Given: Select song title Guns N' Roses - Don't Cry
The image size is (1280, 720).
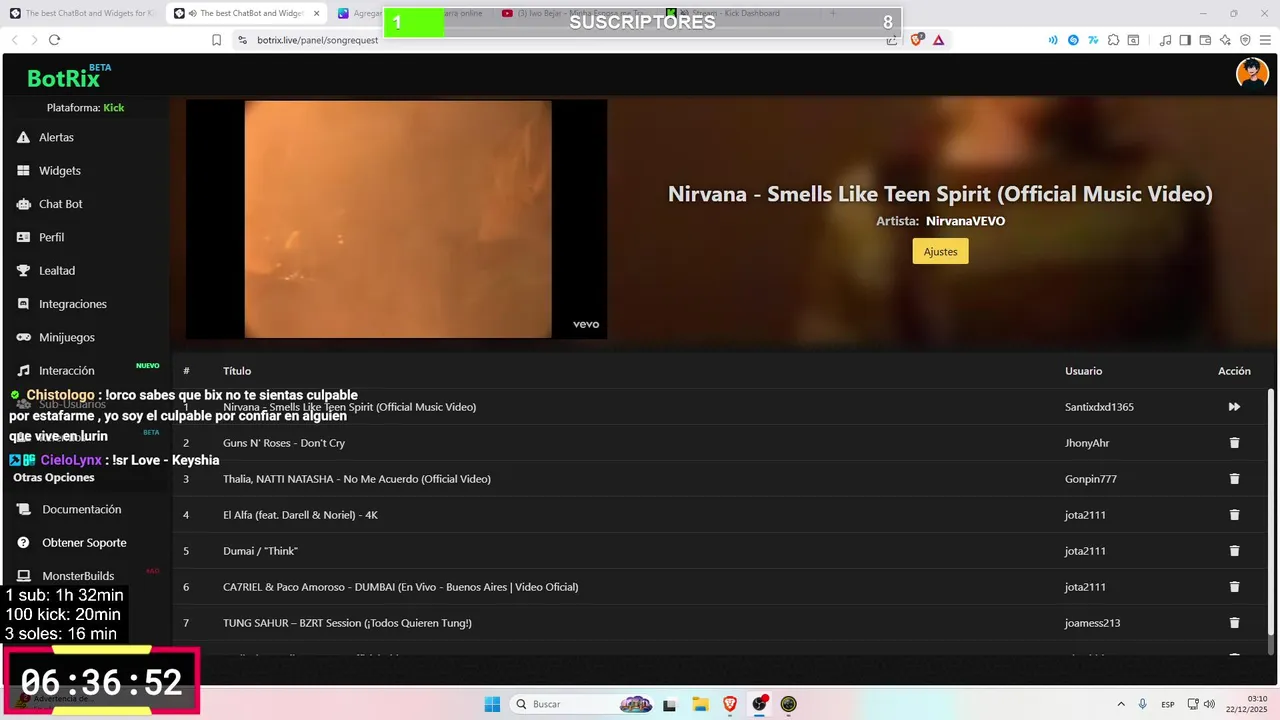Looking at the screenshot, I should 284,443.
